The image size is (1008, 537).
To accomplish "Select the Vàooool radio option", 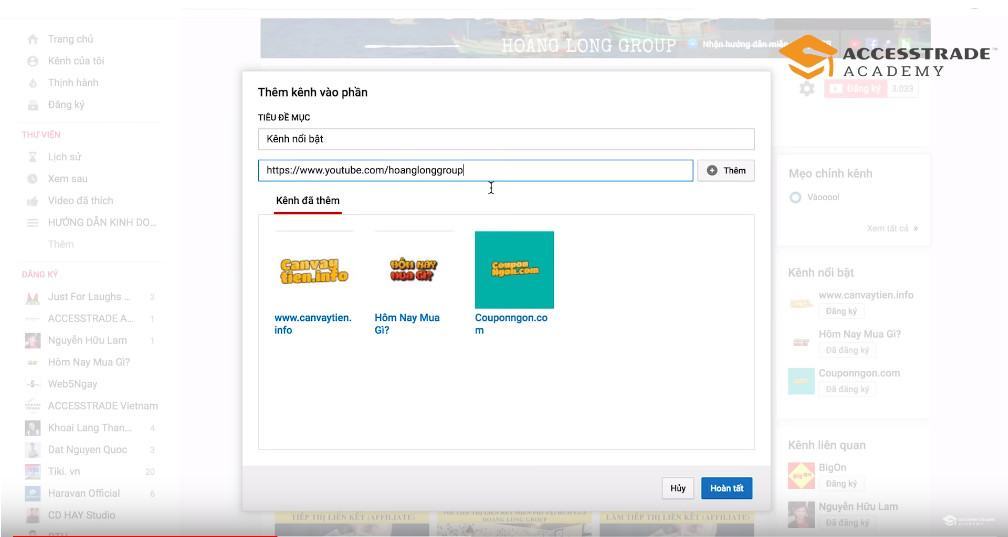I will 795,197.
